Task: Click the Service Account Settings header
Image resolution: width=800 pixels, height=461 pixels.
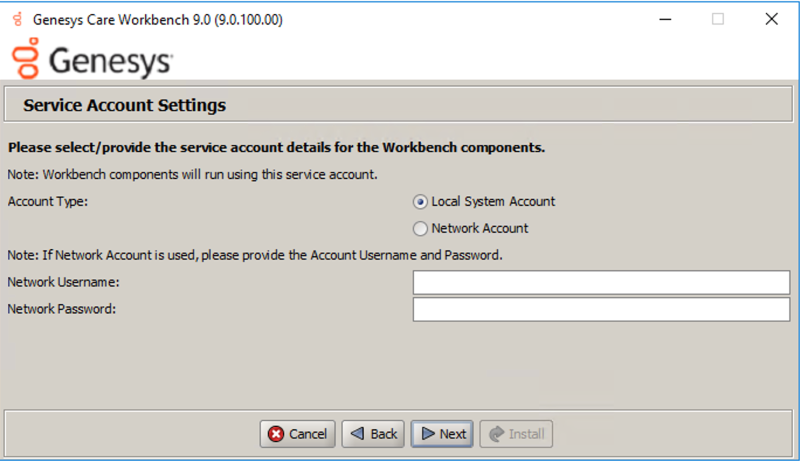Action: click(x=125, y=105)
